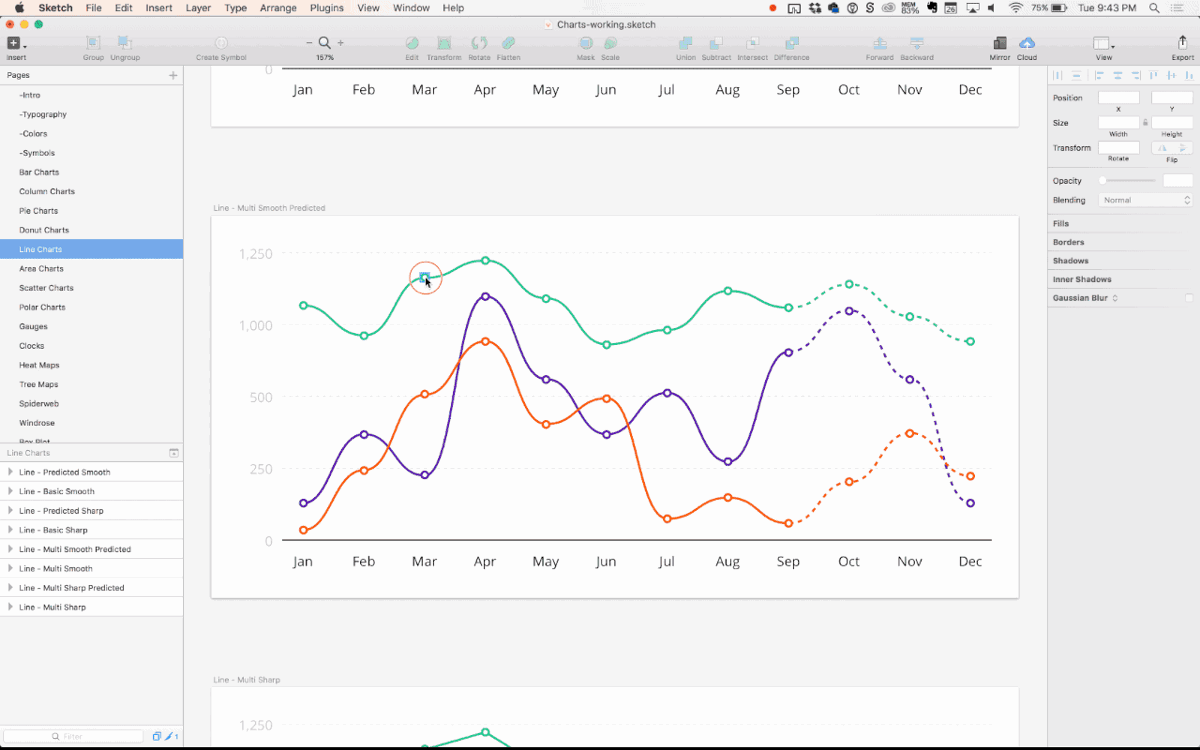
Task: Zoom in with the plus button
Action: (341, 43)
